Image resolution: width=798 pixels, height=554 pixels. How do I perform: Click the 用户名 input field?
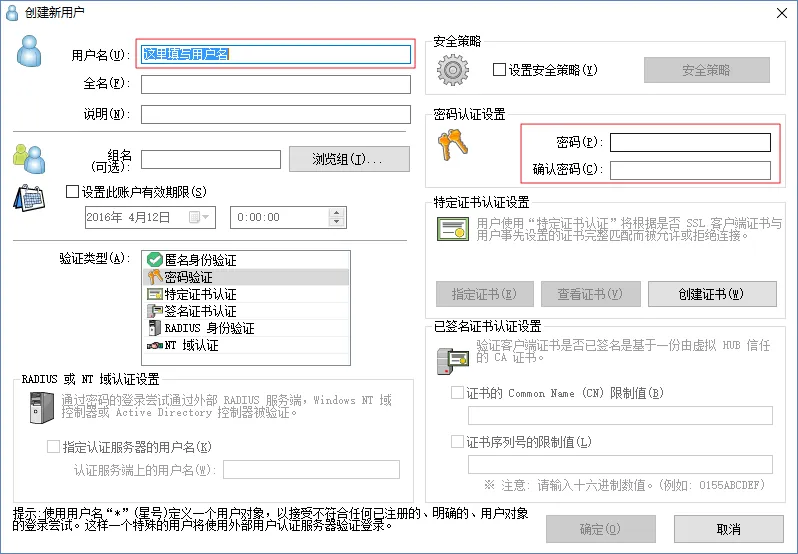tap(276, 54)
